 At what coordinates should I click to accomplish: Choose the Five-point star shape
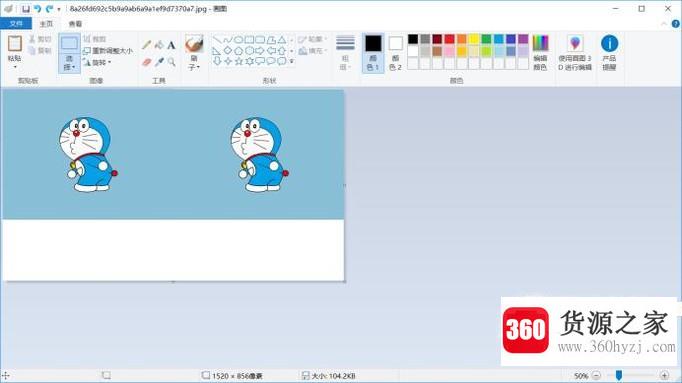238,61
